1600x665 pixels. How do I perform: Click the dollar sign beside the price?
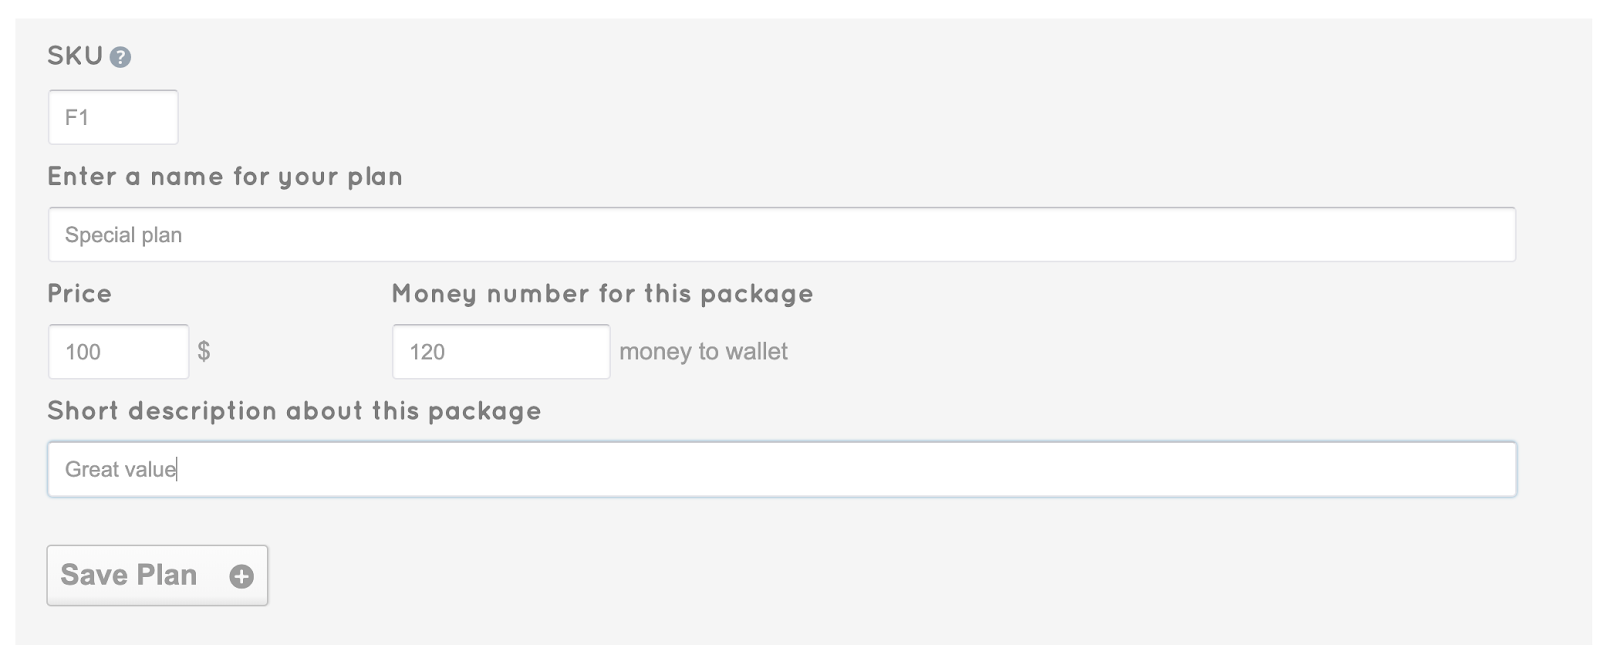(x=204, y=351)
